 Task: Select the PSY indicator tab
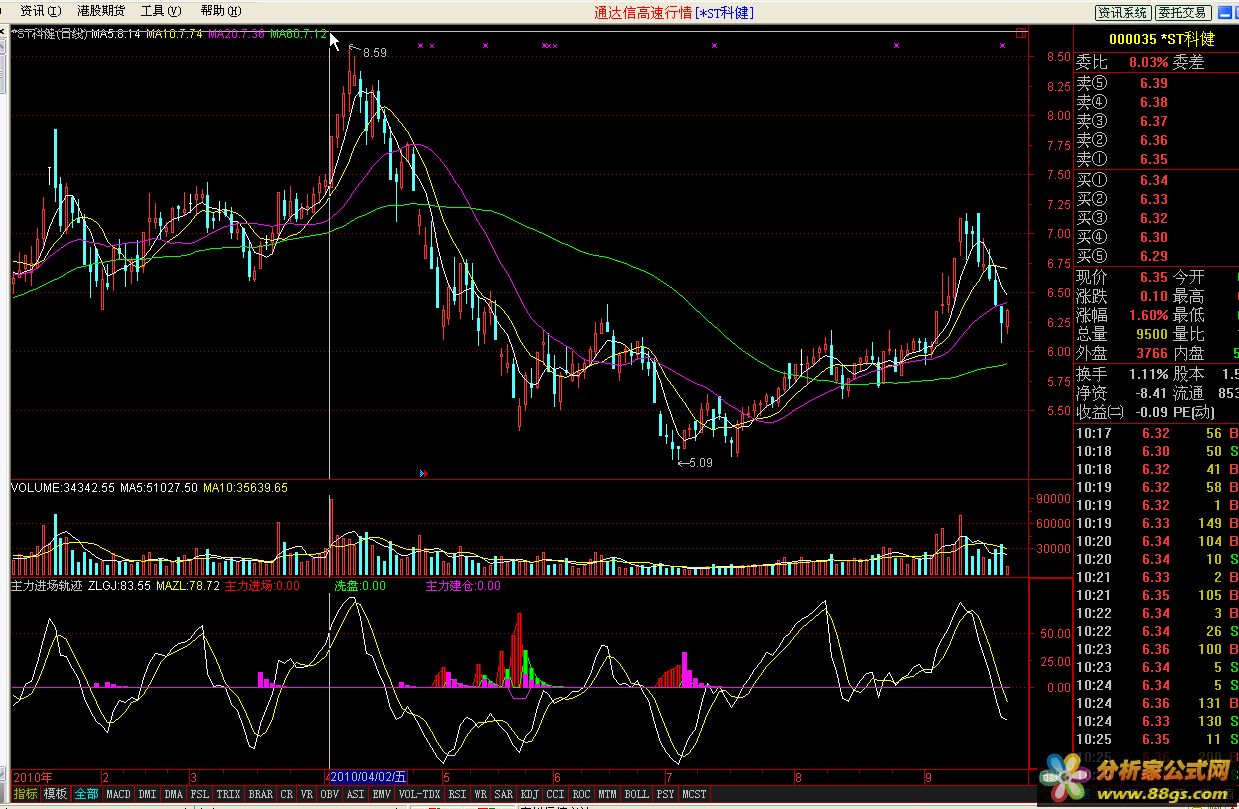[665, 794]
